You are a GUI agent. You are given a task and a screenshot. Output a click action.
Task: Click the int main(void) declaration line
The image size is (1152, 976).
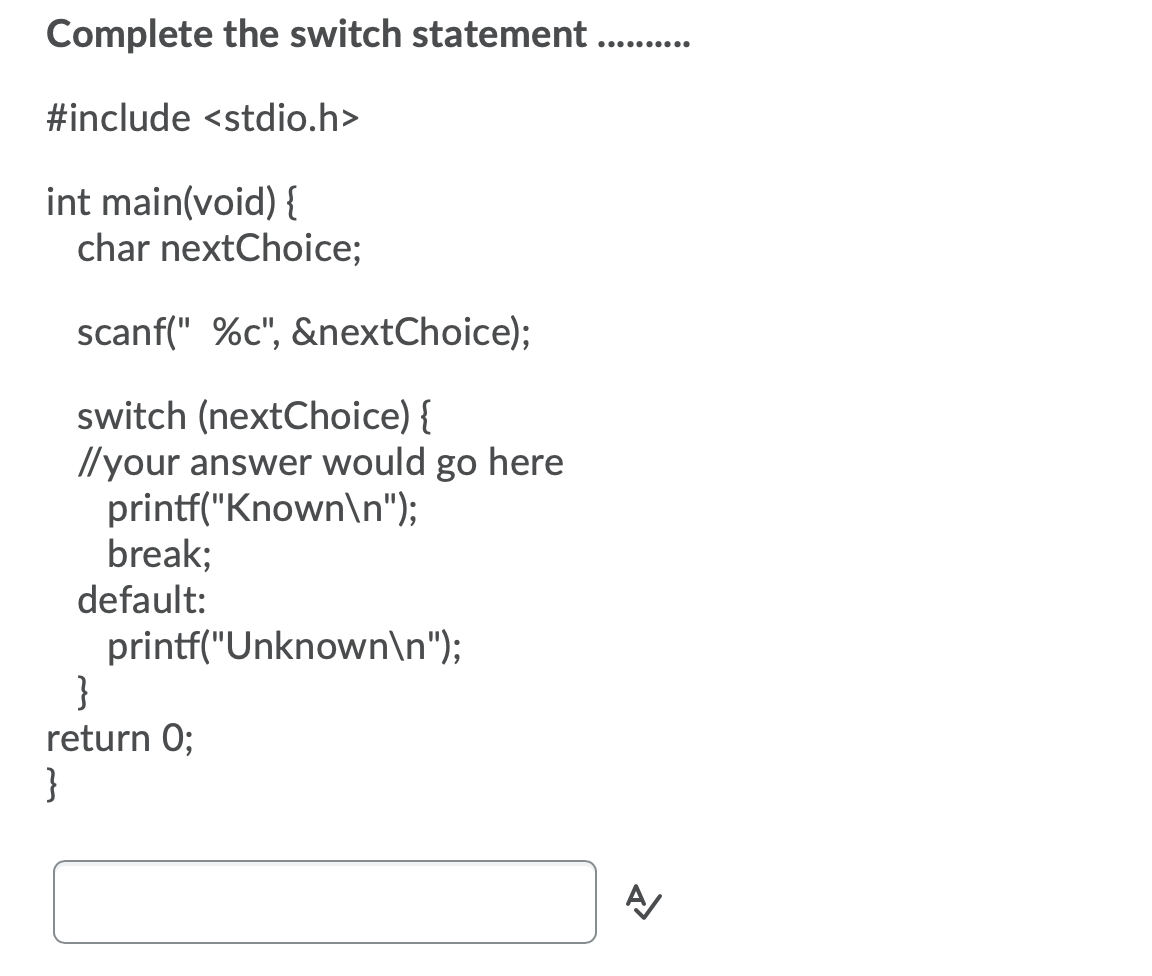(172, 201)
